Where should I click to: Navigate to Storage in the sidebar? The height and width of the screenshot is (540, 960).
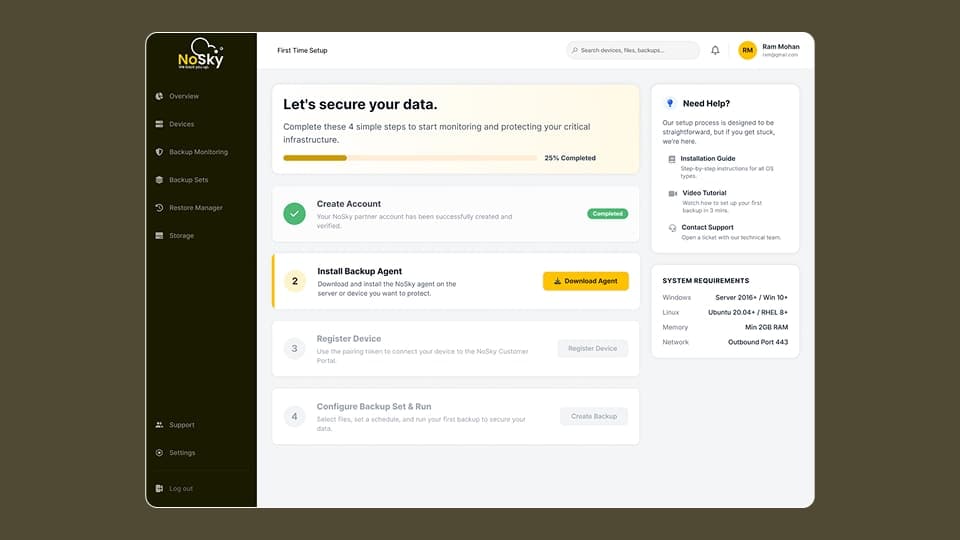click(x=181, y=236)
